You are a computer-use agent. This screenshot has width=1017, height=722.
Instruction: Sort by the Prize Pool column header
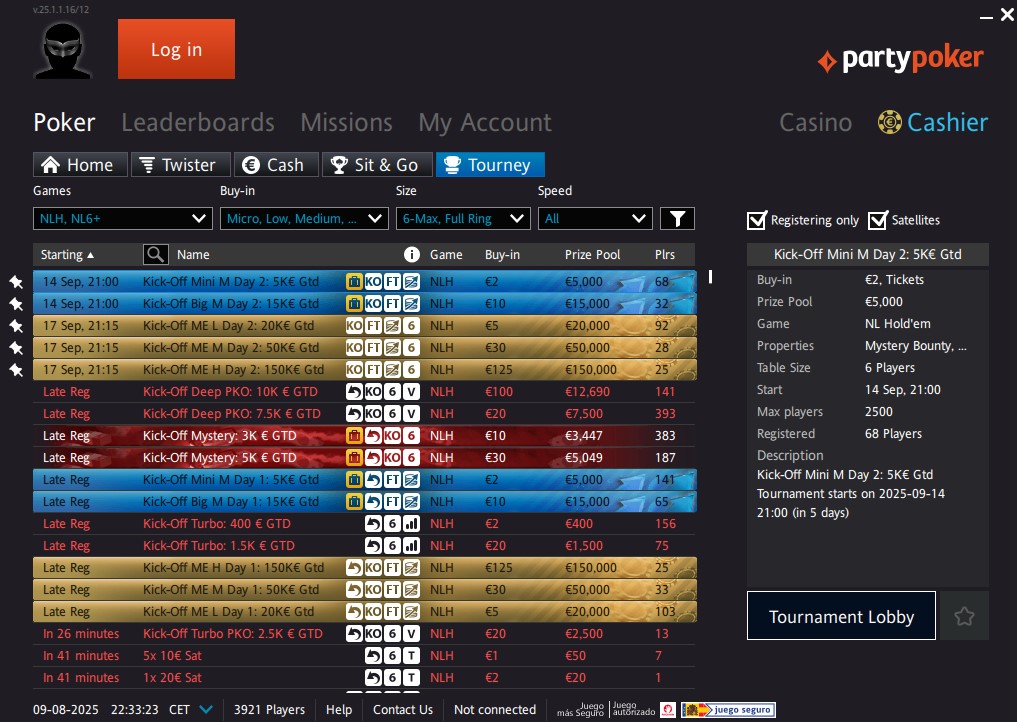[592, 254]
